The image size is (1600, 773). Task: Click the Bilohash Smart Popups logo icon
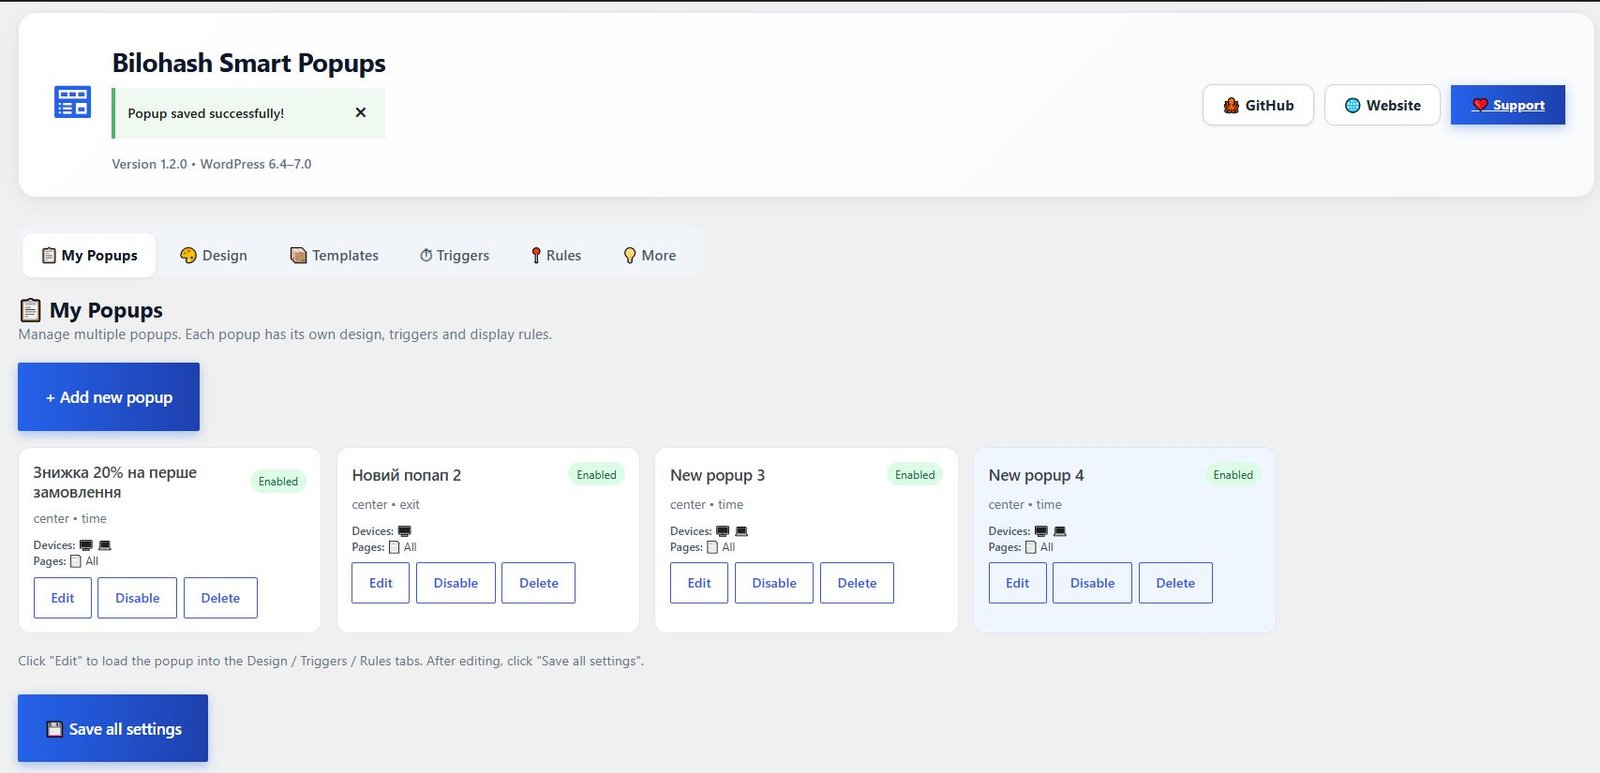coord(72,102)
